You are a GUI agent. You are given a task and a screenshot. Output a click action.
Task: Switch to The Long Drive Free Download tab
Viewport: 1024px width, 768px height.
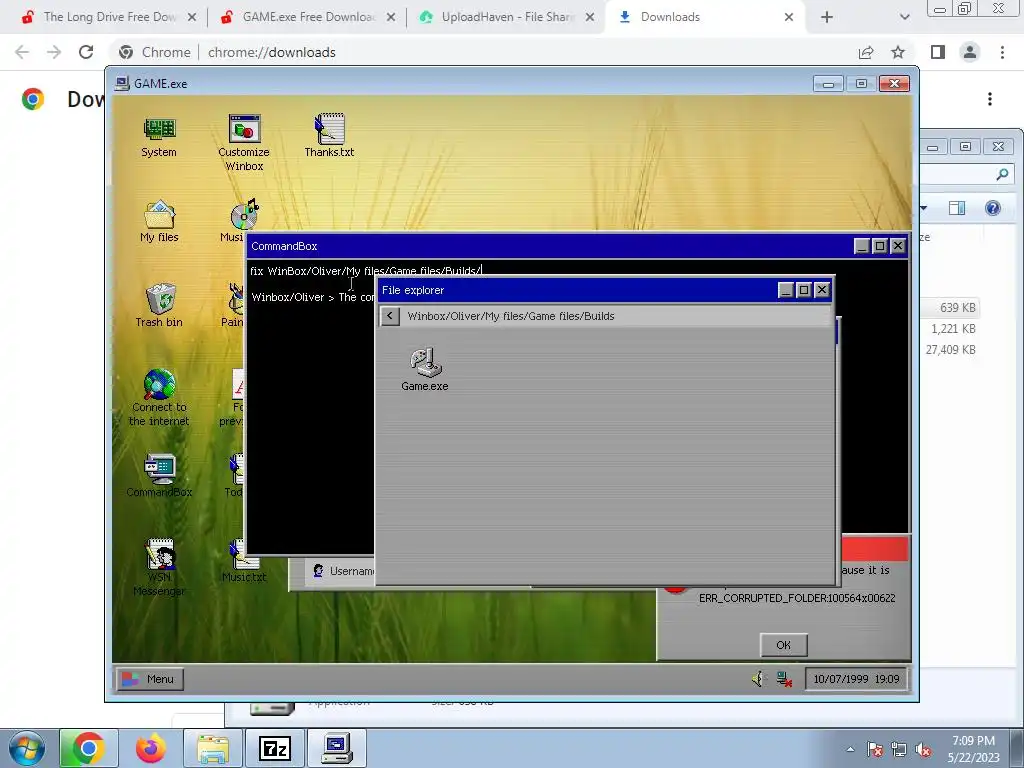[108, 17]
